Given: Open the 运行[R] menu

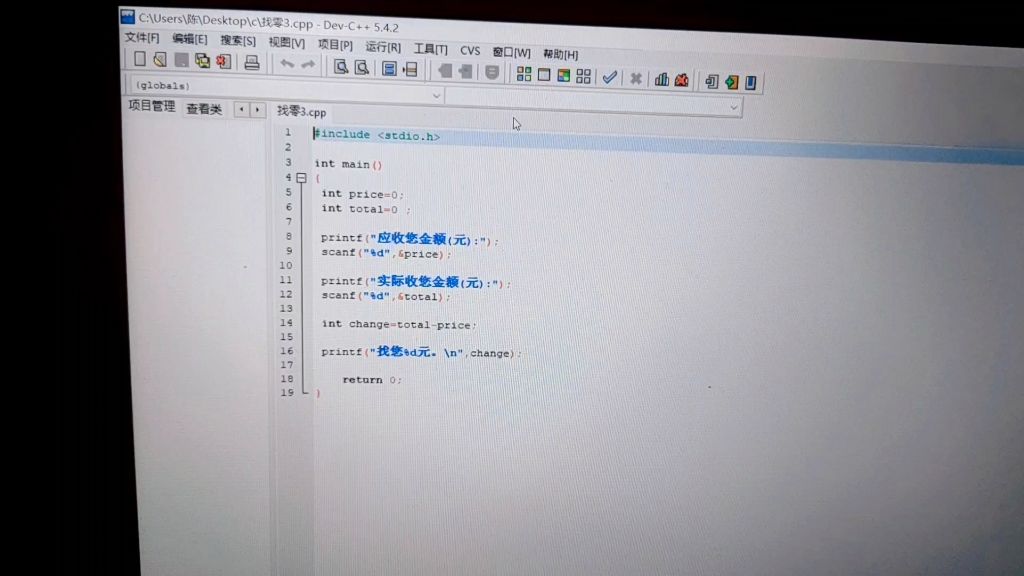Looking at the screenshot, I should 383,46.
